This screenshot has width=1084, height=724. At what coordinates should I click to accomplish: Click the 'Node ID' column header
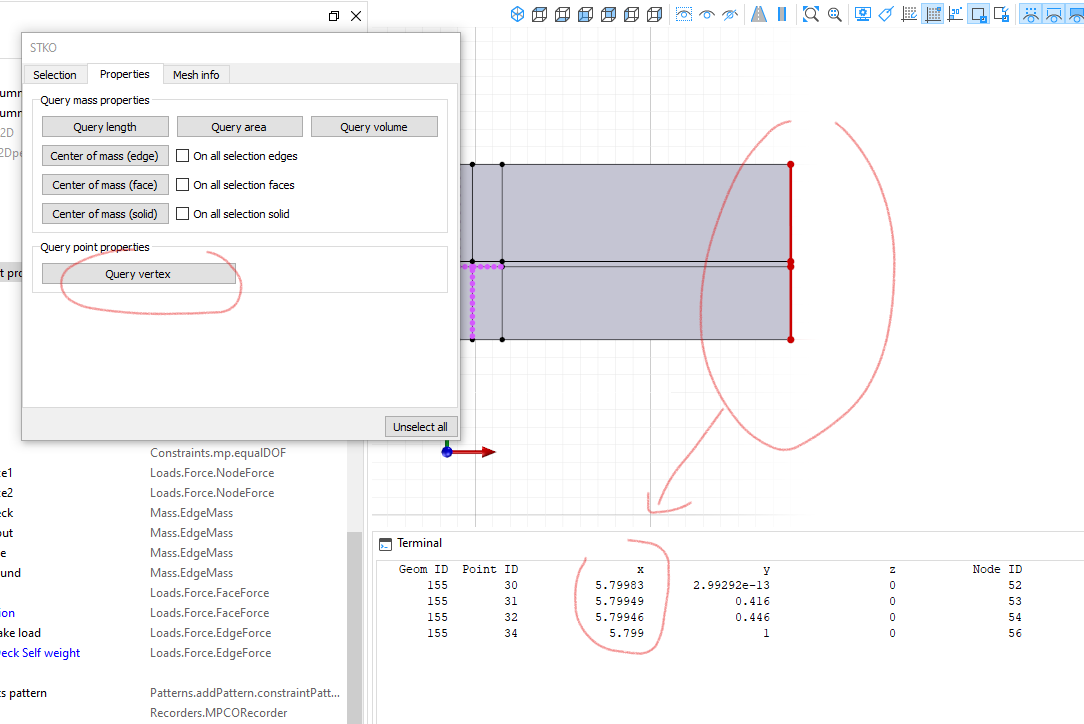(x=997, y=569)
